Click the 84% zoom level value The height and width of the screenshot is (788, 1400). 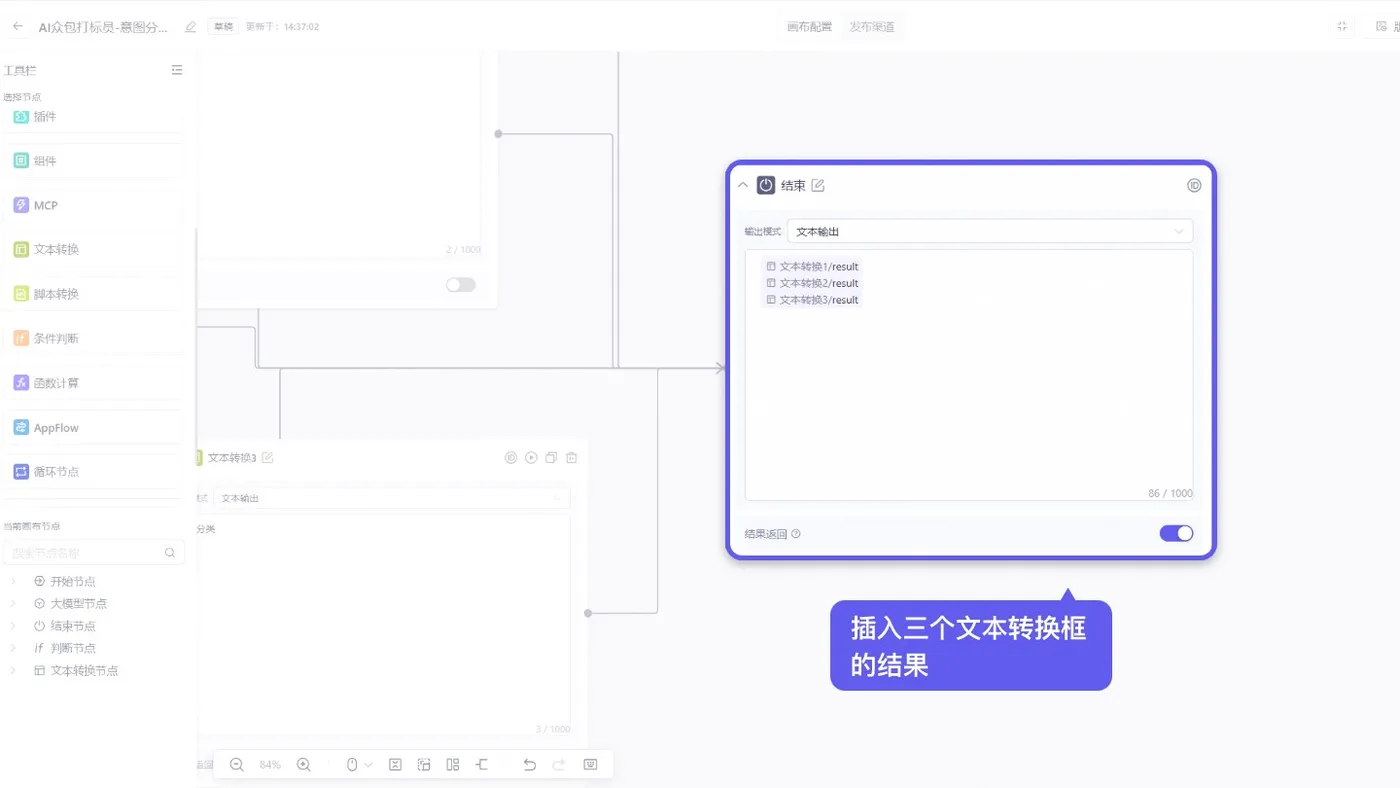[x=270, y=765]
